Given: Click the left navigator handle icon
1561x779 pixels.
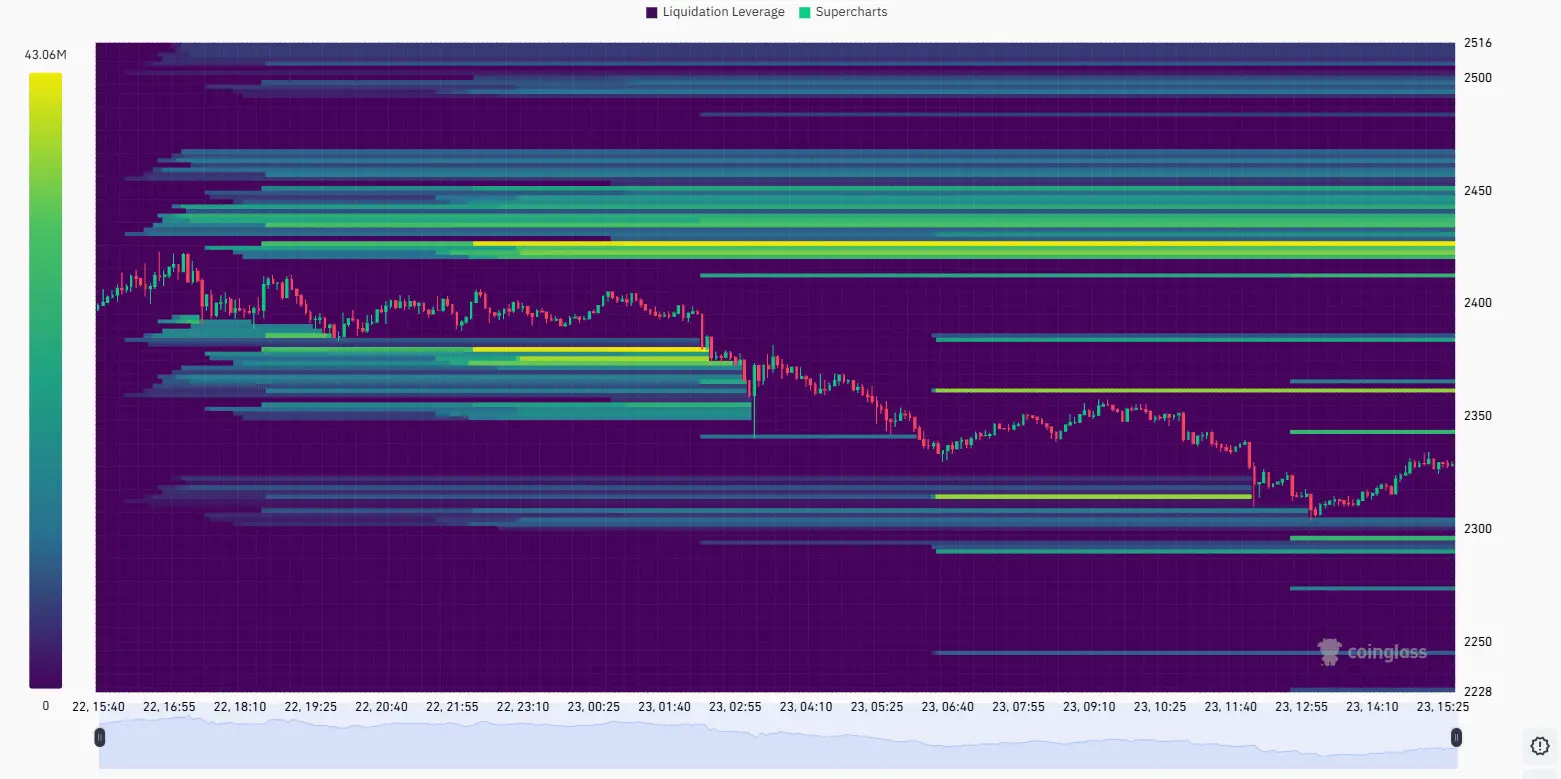Looking at the screenshot, I should [99, 737].
